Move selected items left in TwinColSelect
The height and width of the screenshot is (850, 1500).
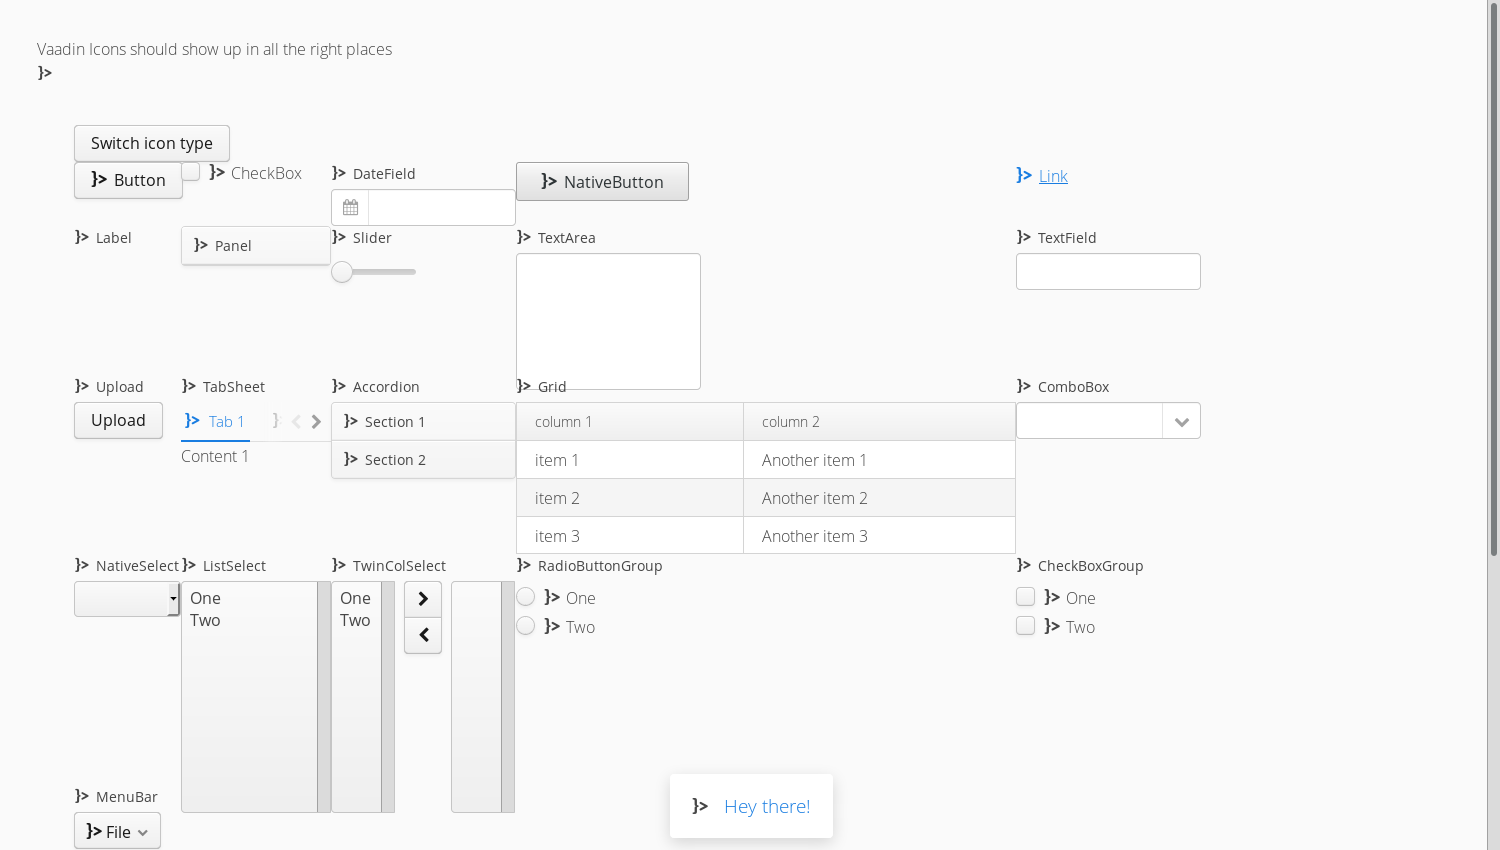(x=423, y=635)
